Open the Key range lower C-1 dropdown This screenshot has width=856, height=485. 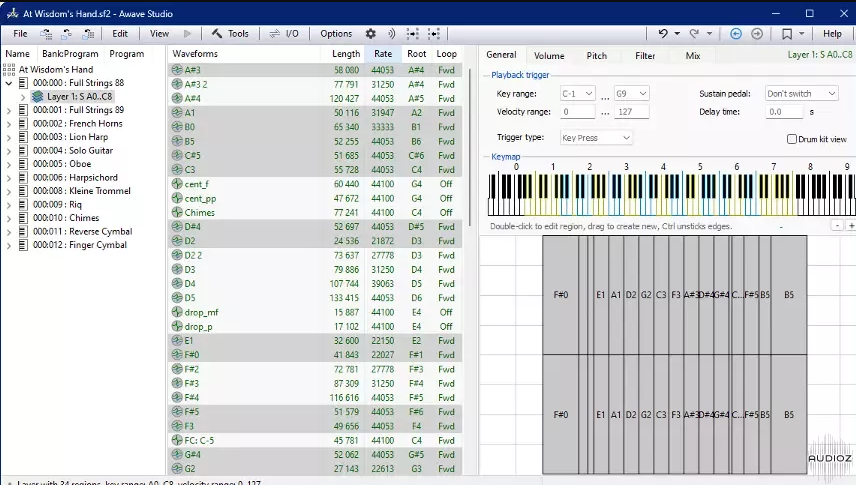pos(578,94)
